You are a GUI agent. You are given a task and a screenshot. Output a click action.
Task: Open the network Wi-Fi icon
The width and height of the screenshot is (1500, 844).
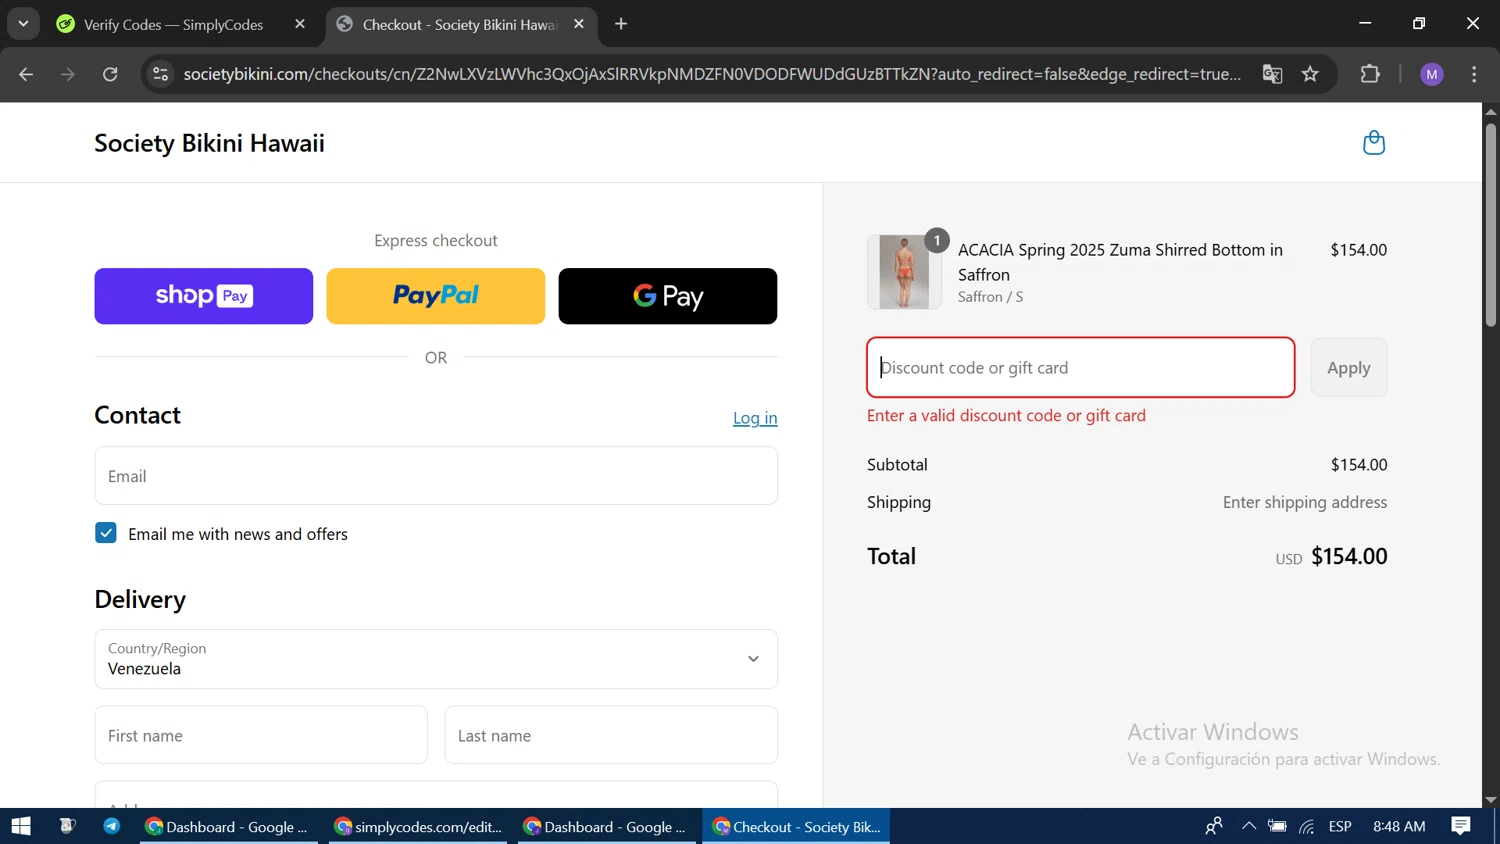click(1307, 826)
